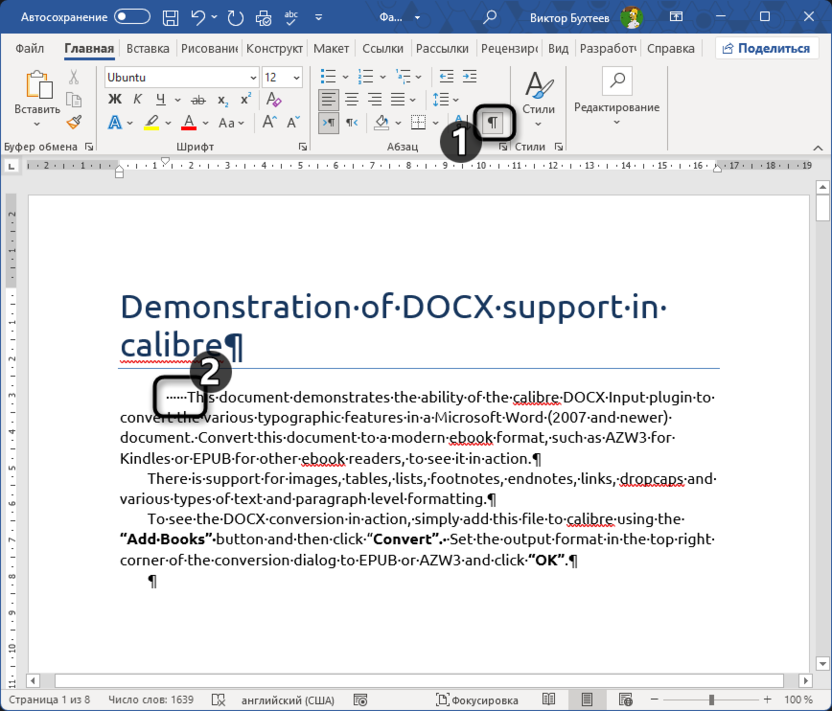
Task: Enable bulleted list formatting
Action: (x=327, y=77)
